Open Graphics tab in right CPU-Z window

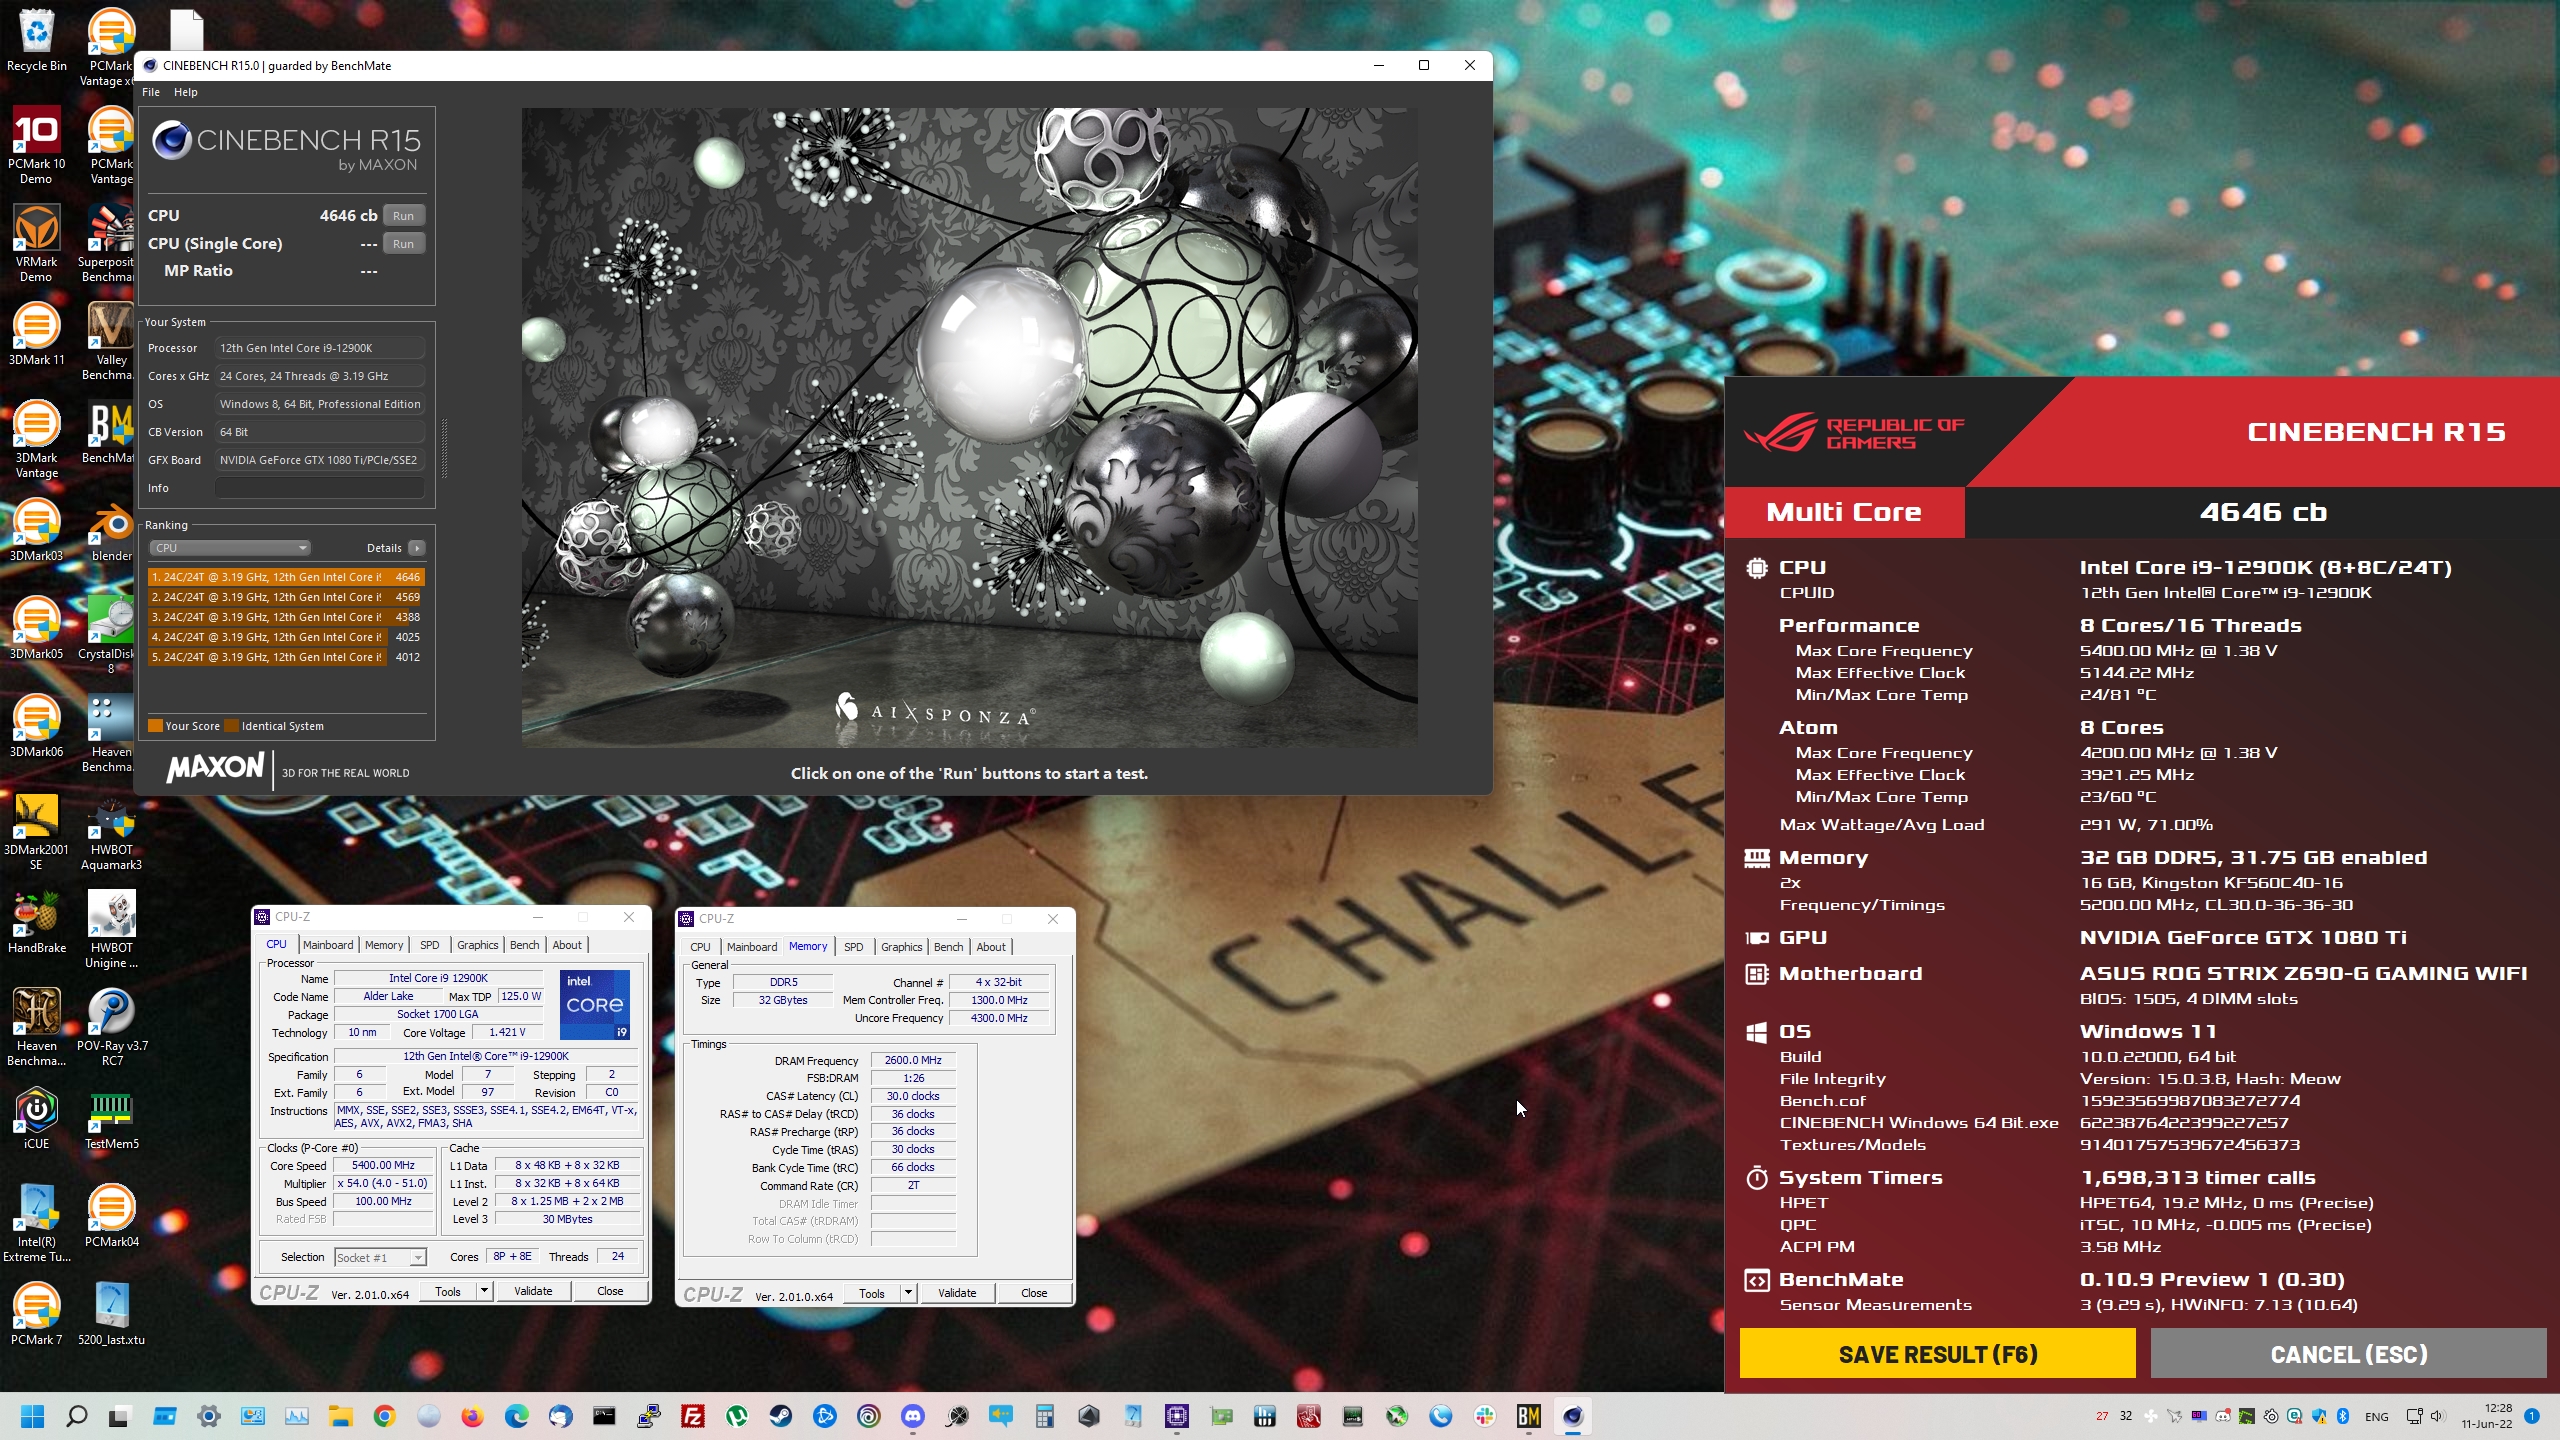901,947
